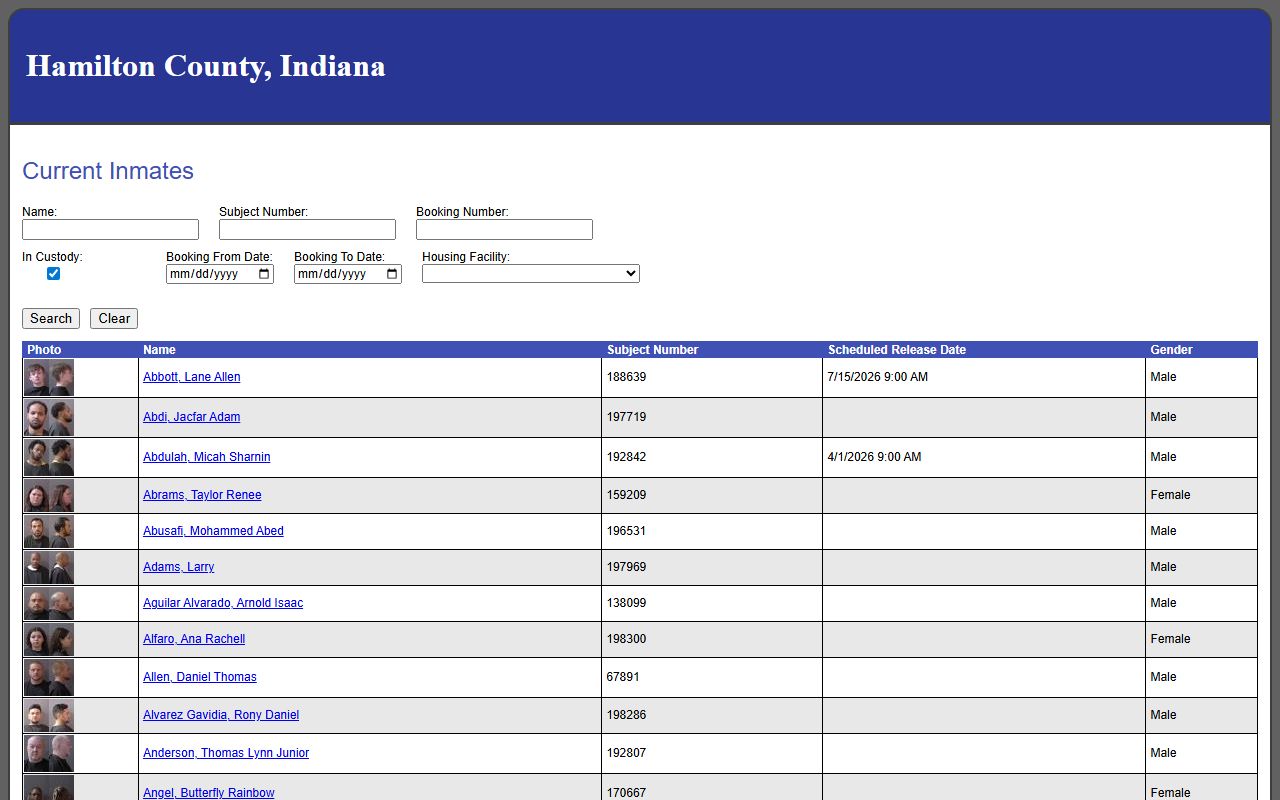Click mugshot photo of Aguilar Alvarado
The height and width of the screenshot is (800, 1280).
(x=49, y=604)
